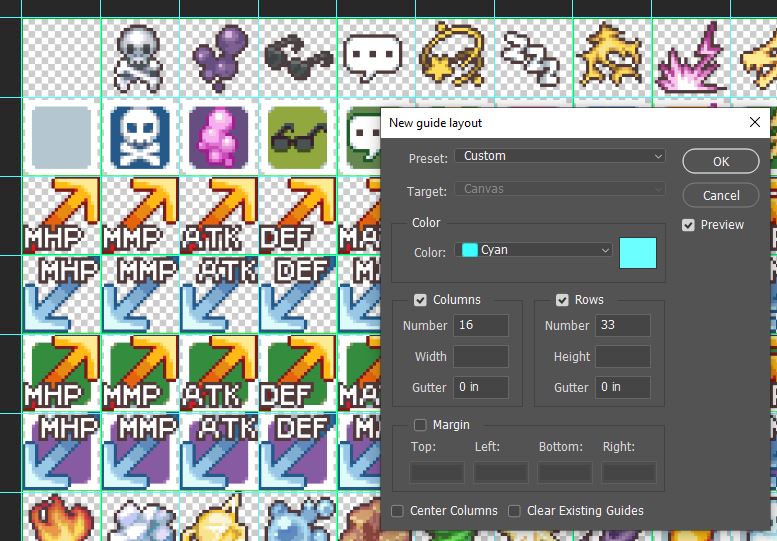Click the blue-background skull icon
The width and height of the screenshot is (777, 541).
click(140, 137)
